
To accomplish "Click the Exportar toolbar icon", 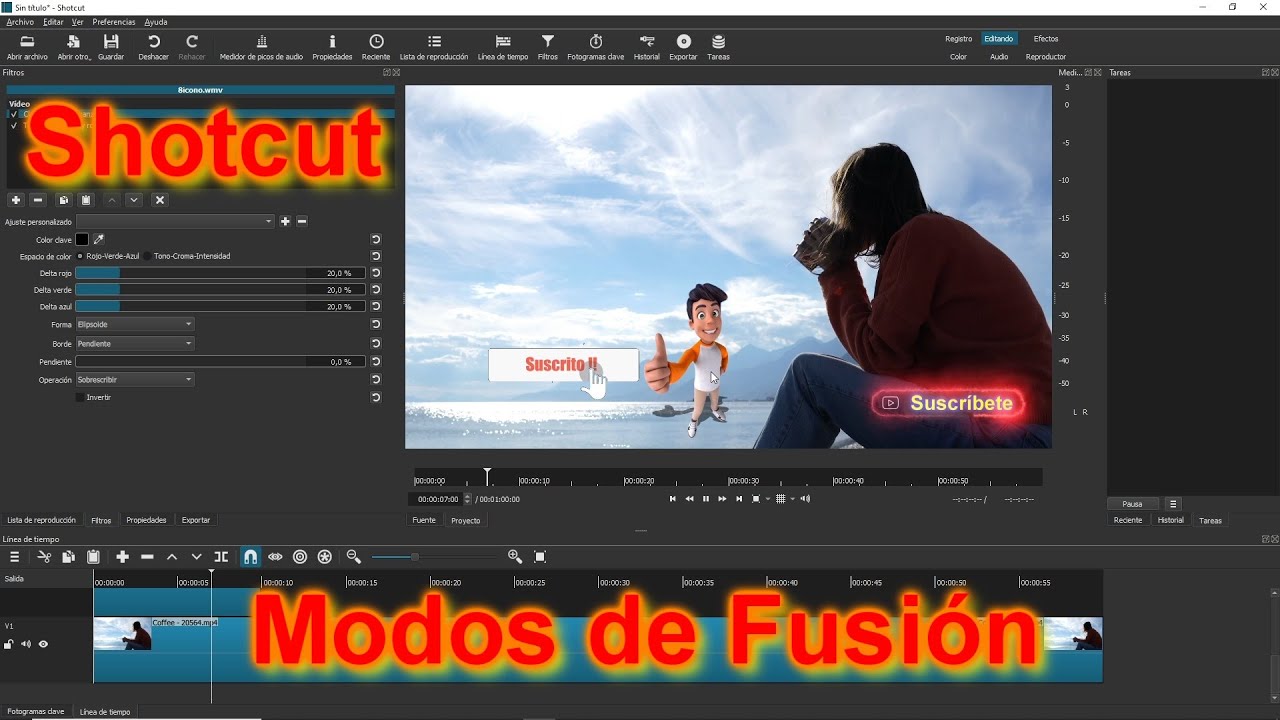I will point(684,47).
